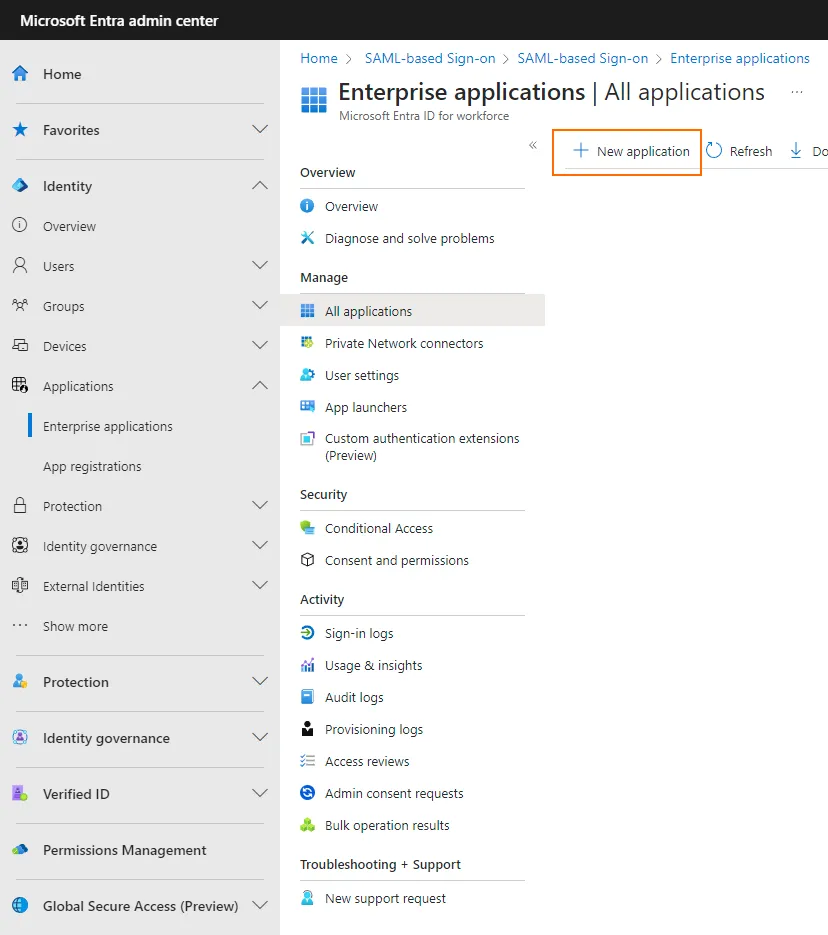Screen dimensions: 828x935
Task: Click the Protection lock icon under Identity
Action: [x=20, y=505]
